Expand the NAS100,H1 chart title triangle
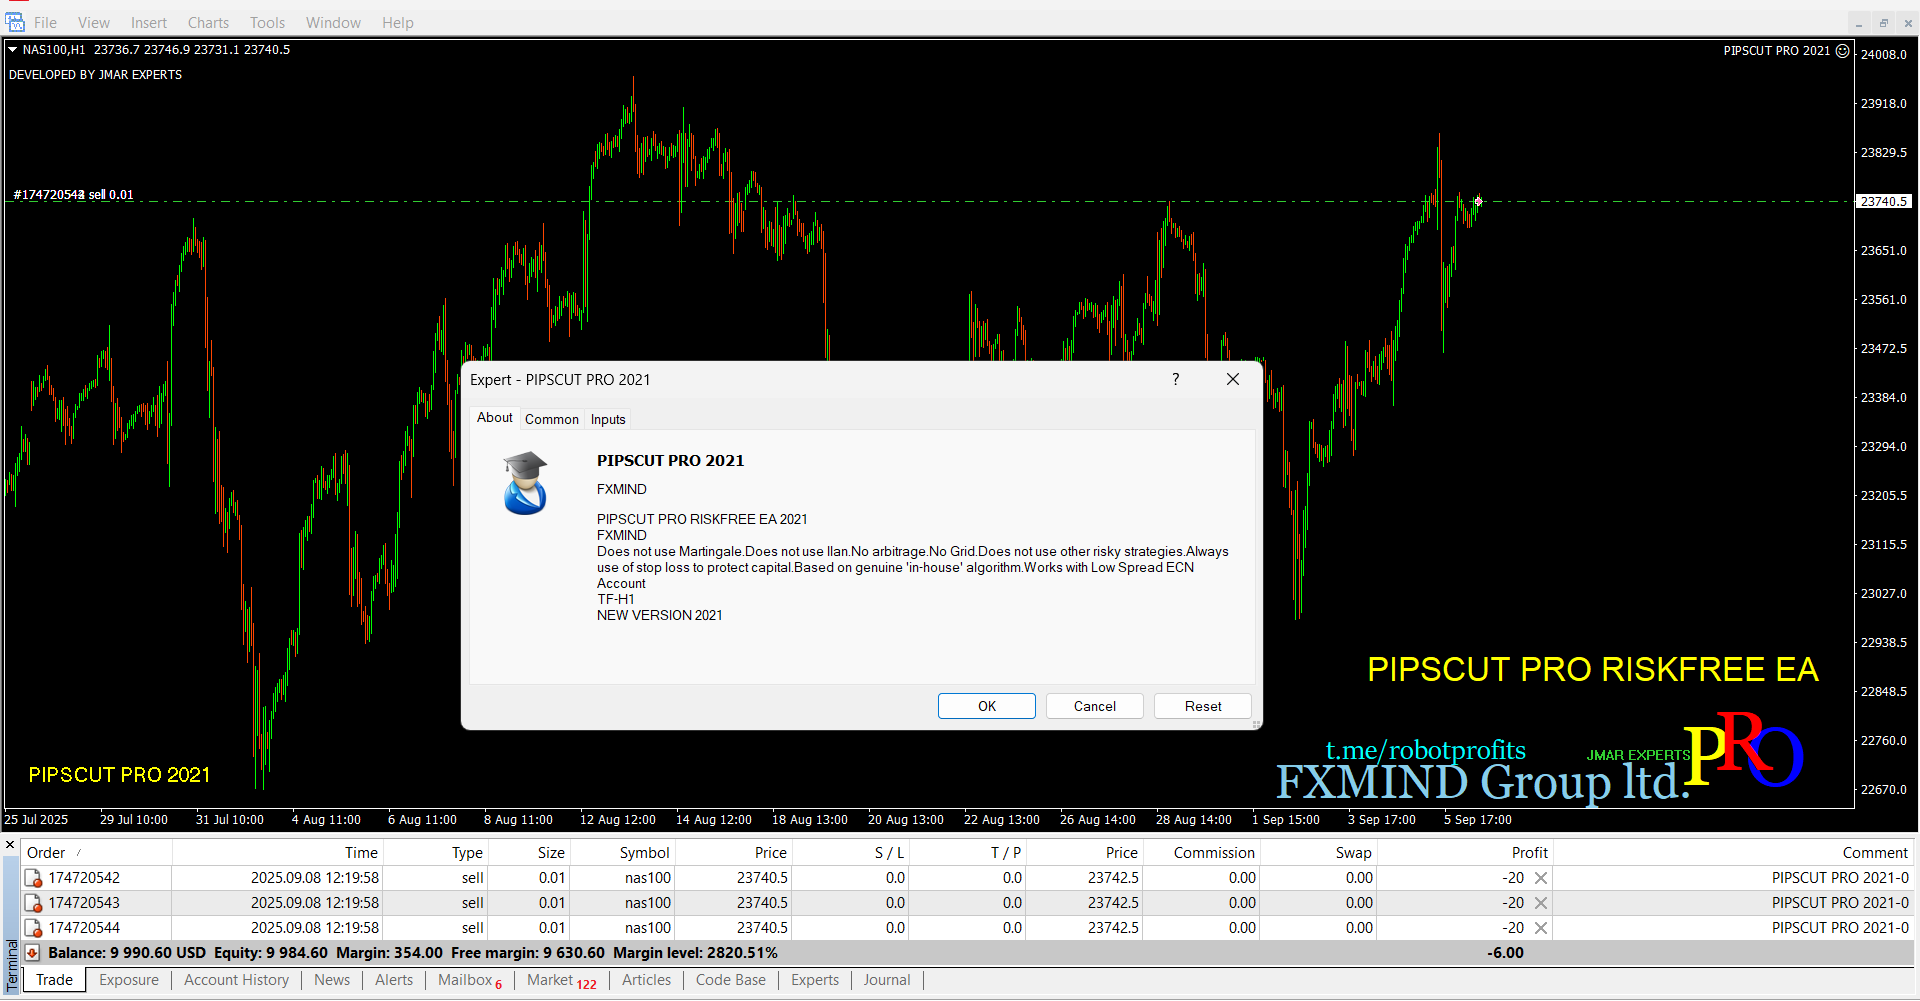 click(13, 49)
